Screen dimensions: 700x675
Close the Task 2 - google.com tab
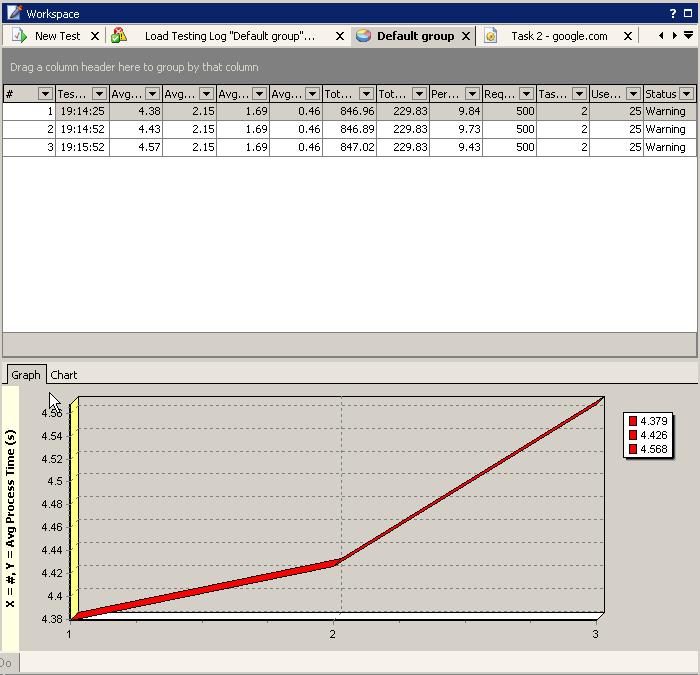tap(628, 36)
